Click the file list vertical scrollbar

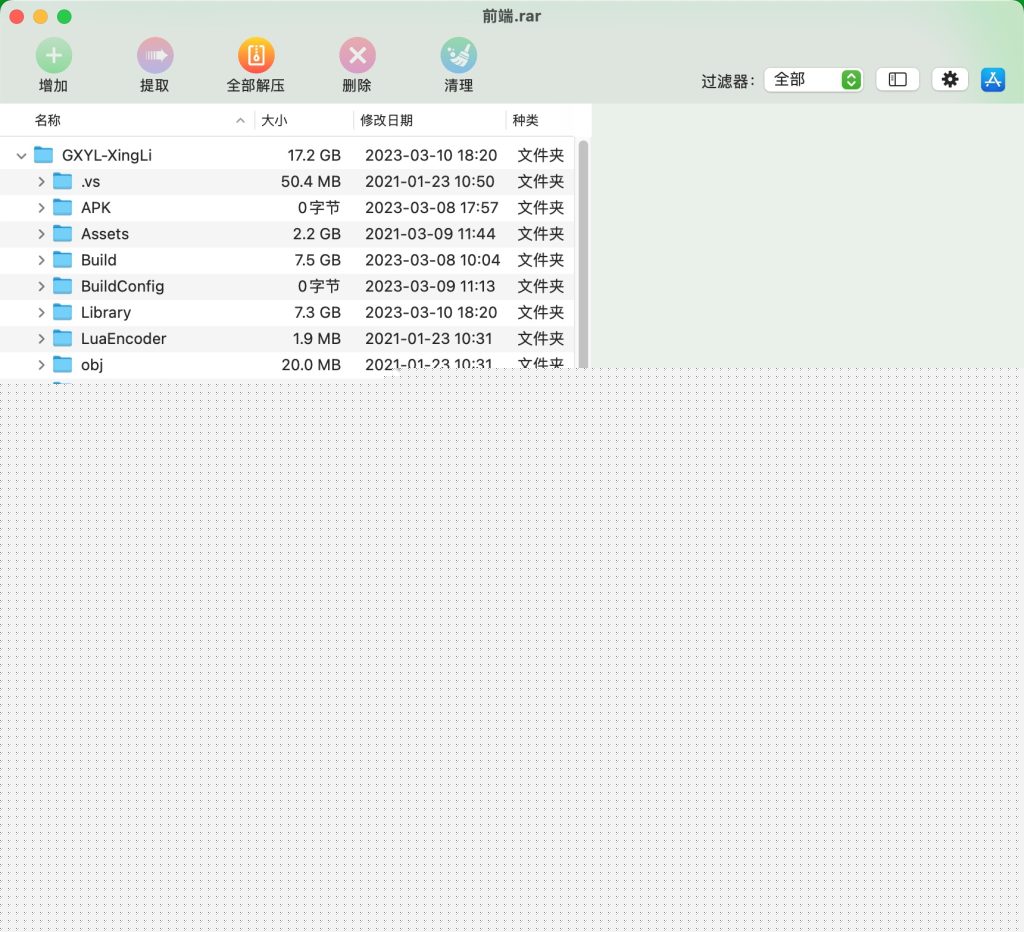point(583,253)
